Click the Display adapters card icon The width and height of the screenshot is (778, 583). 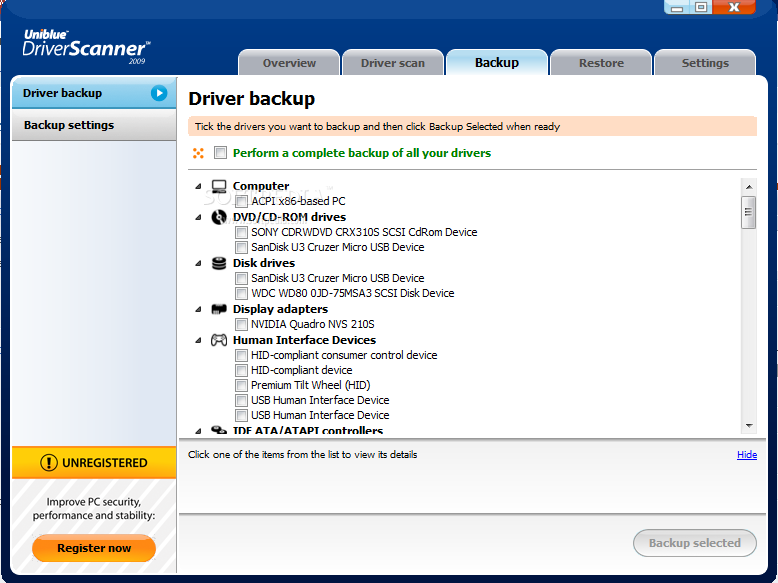coord(219,309)
